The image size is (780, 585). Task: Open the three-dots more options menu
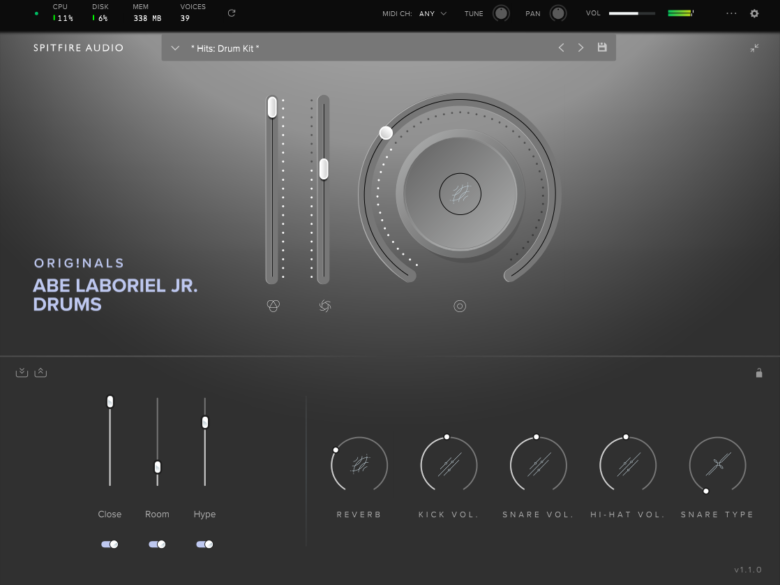pos(731,13)
